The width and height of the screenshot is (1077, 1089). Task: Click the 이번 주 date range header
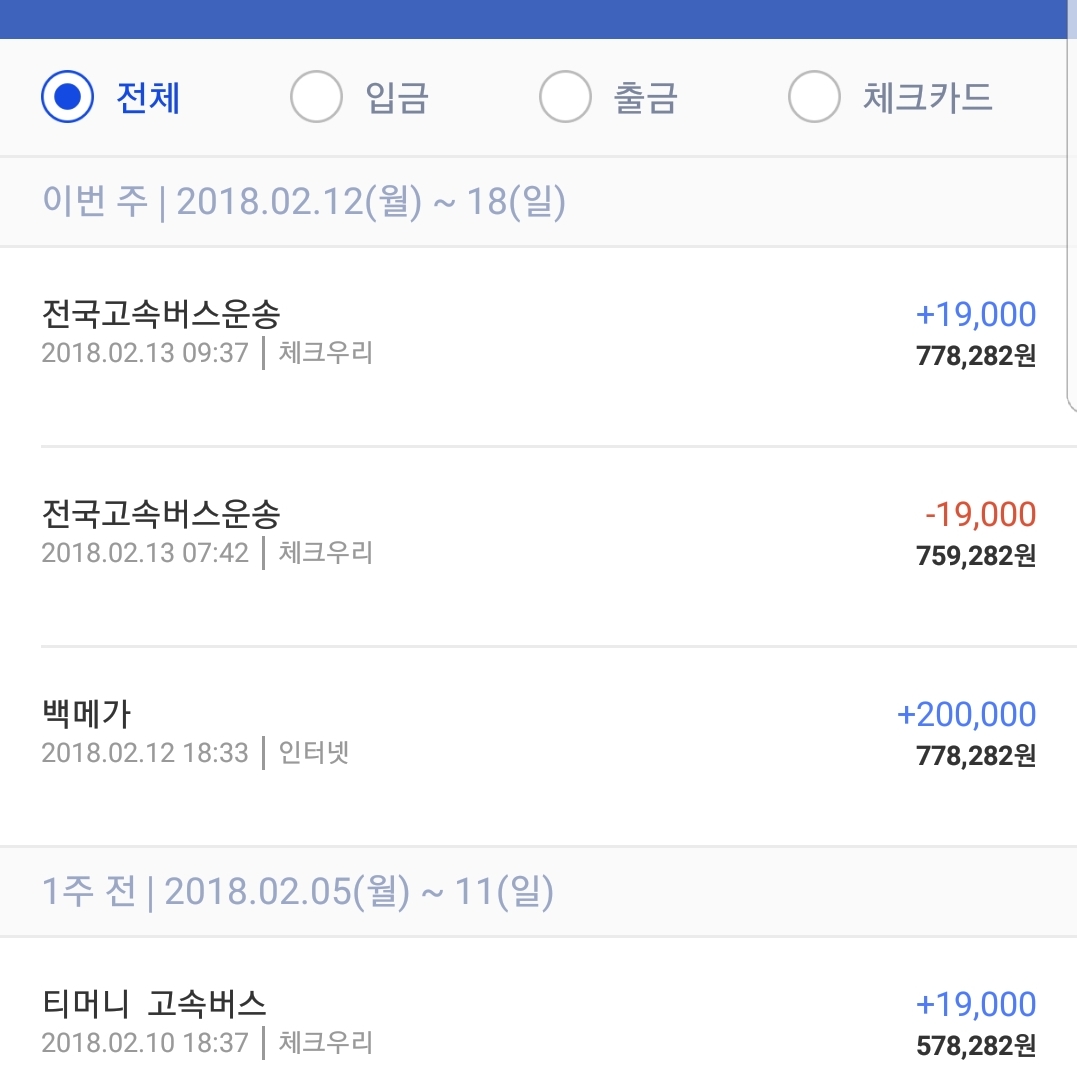(304, 202)
